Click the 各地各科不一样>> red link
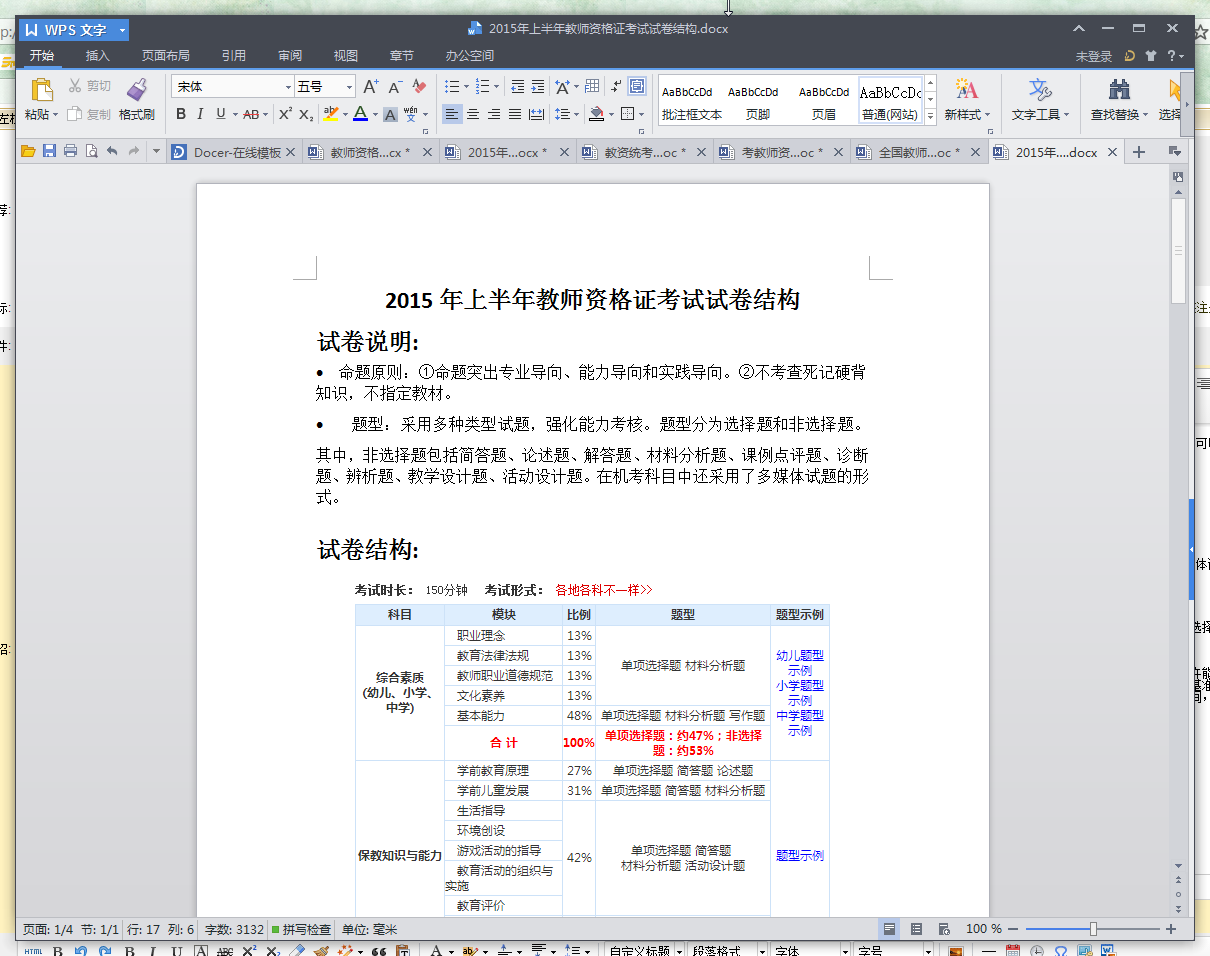The height and width of the screenshot is (956, 1210). click(603, 590)
